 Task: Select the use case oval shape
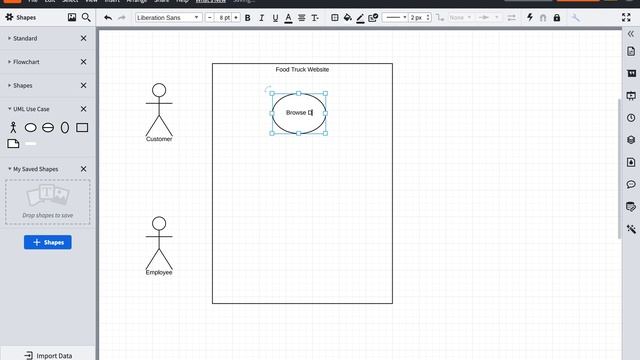coord(31,128)
